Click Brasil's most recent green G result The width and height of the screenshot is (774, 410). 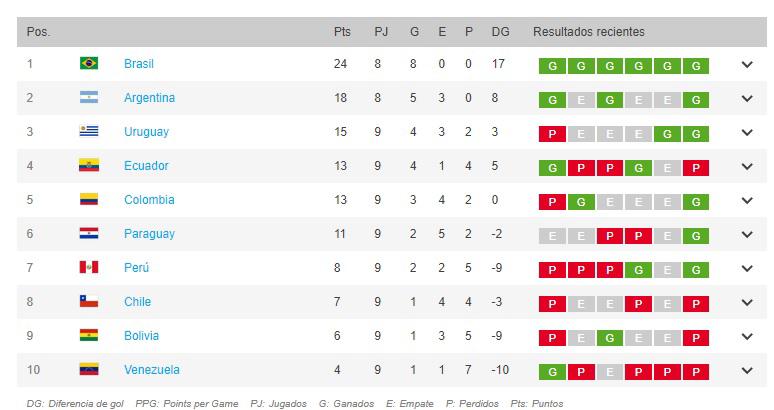tap(697, 67)
